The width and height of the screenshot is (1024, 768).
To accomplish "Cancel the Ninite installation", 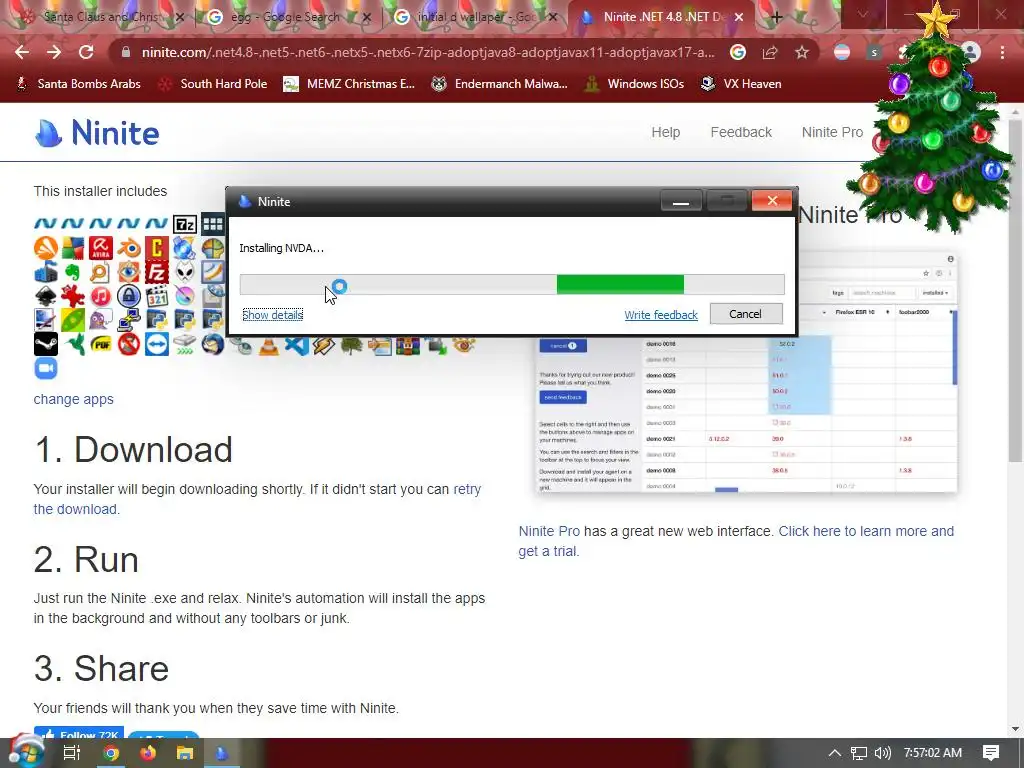I will click(x=746, y=314).
